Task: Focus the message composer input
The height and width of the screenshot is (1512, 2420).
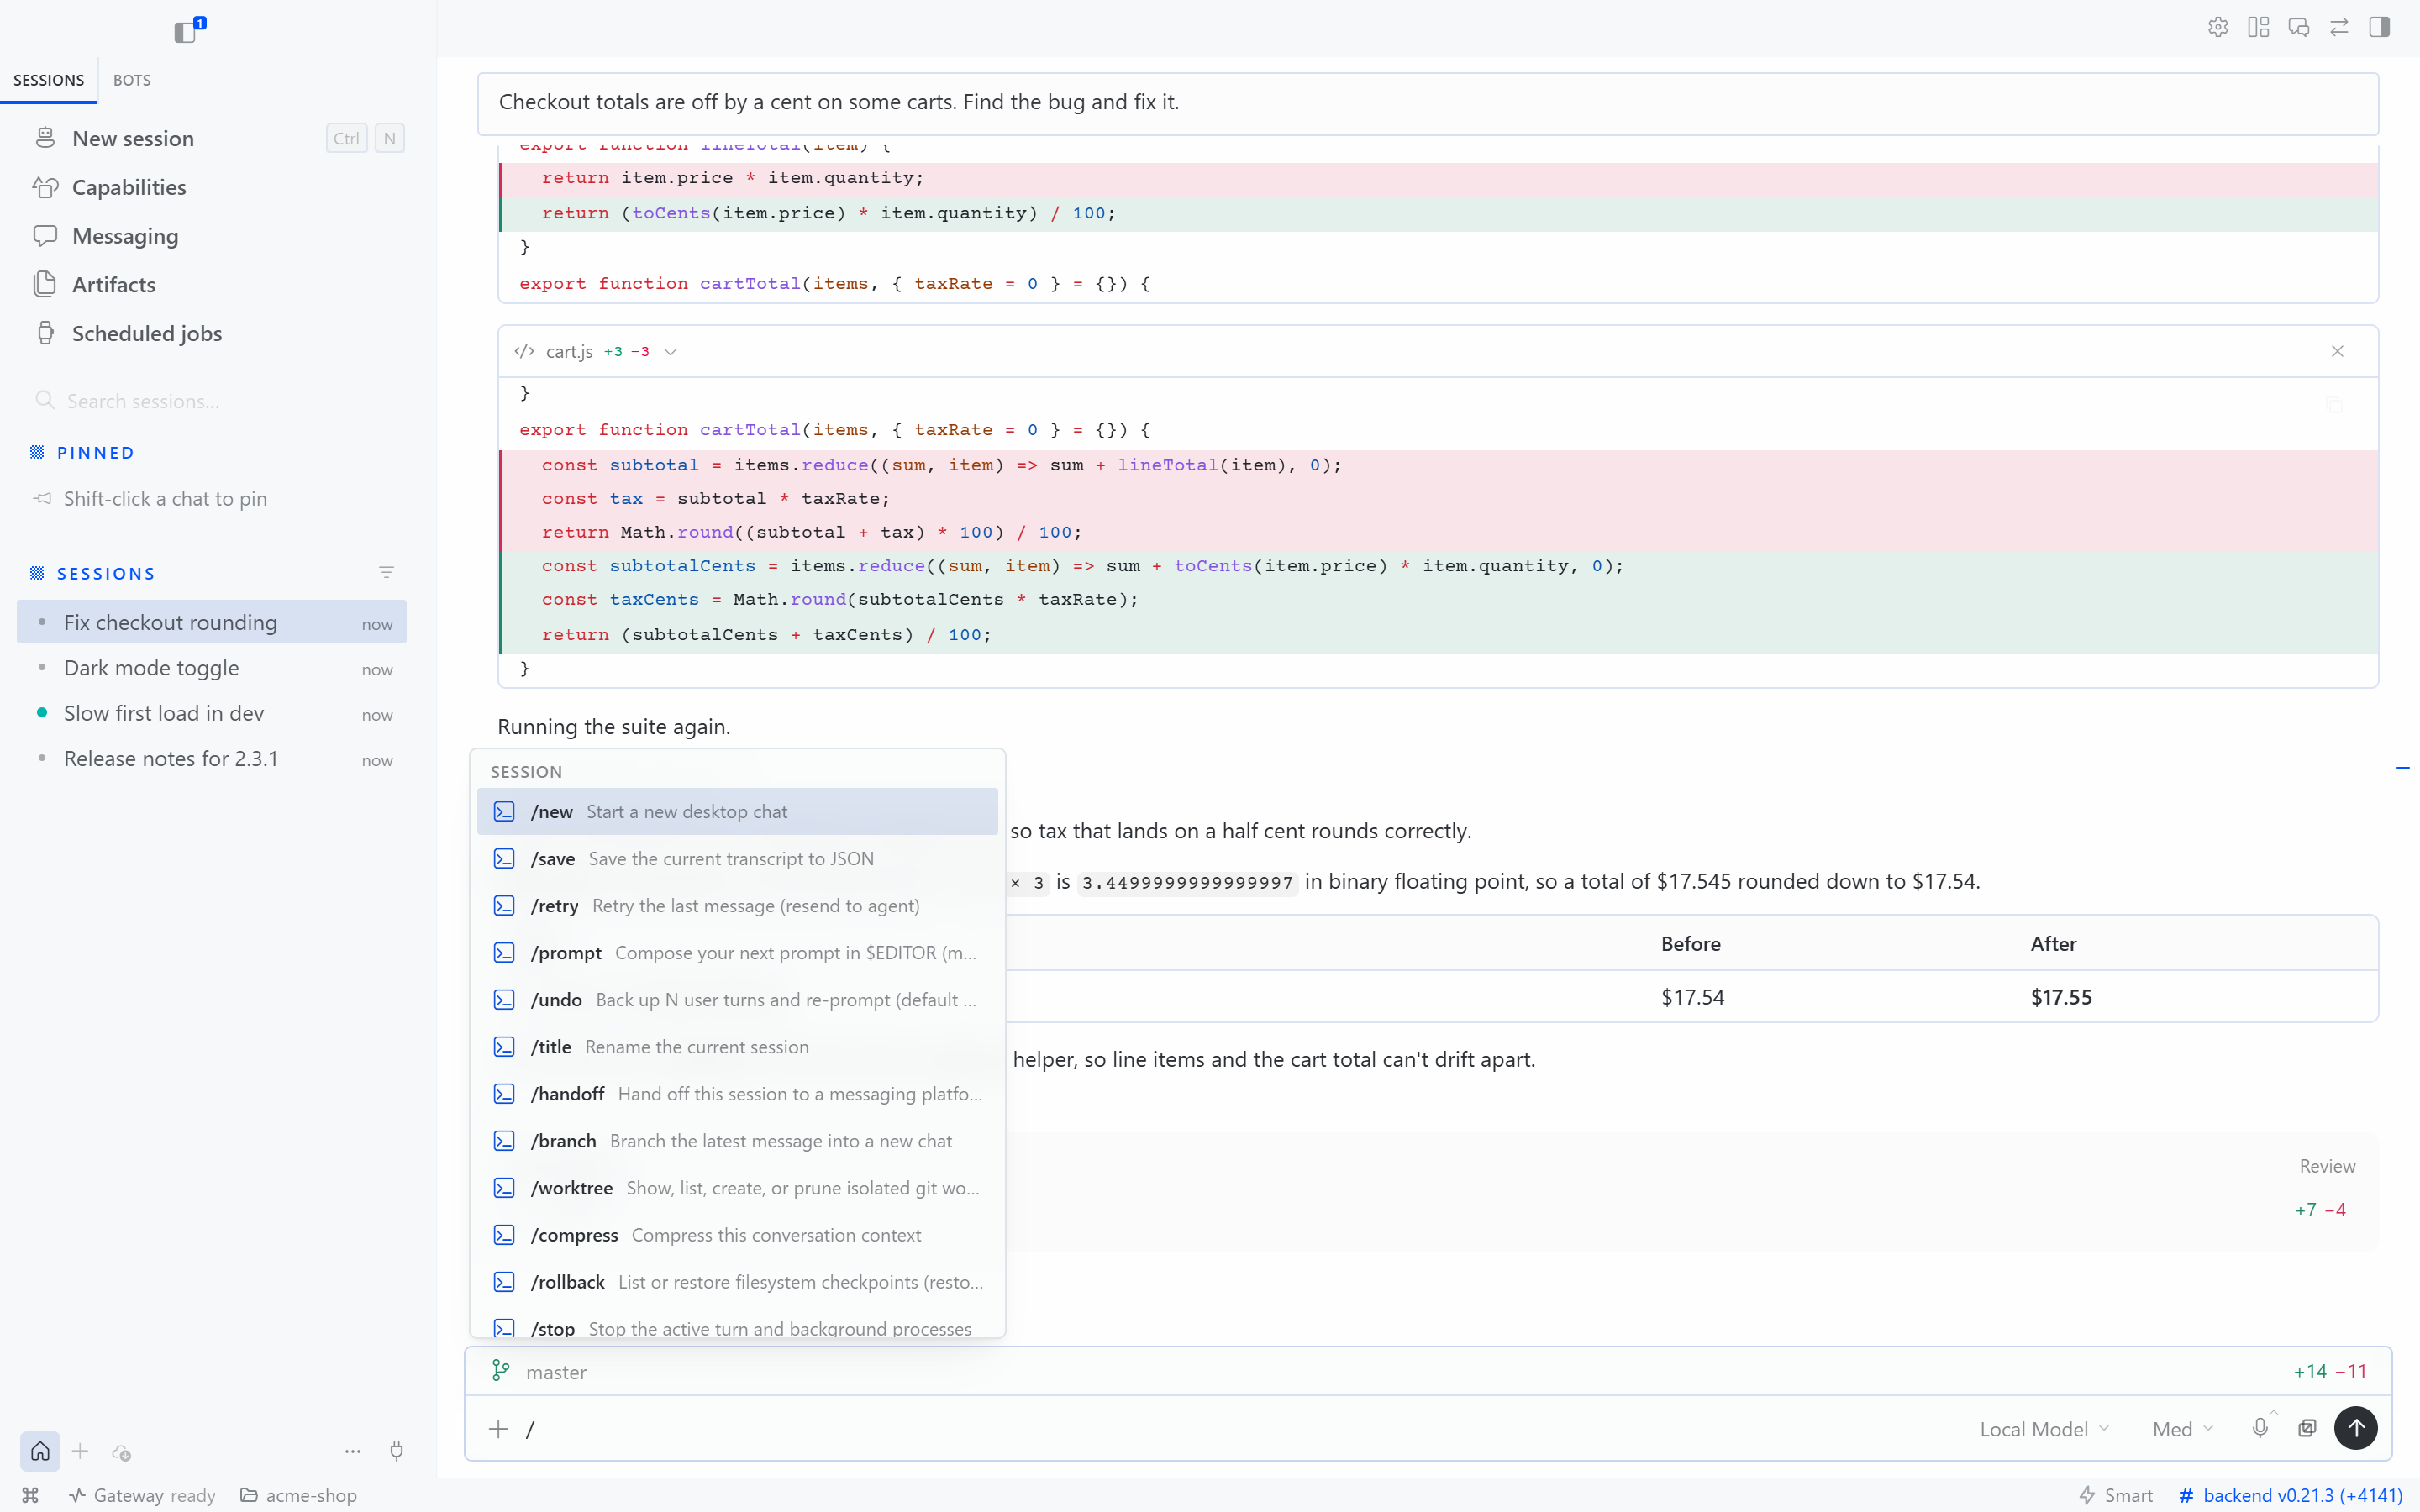Action: [x=1240, y=1428]
